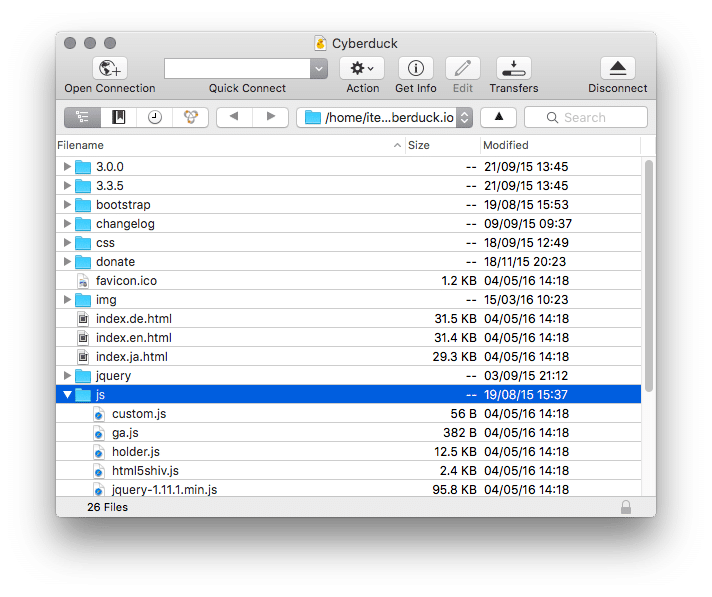Image resolution: width=712 pixels, height=597 pixels.
Task: Go back with the left arrow button
Action: point(234,117)
